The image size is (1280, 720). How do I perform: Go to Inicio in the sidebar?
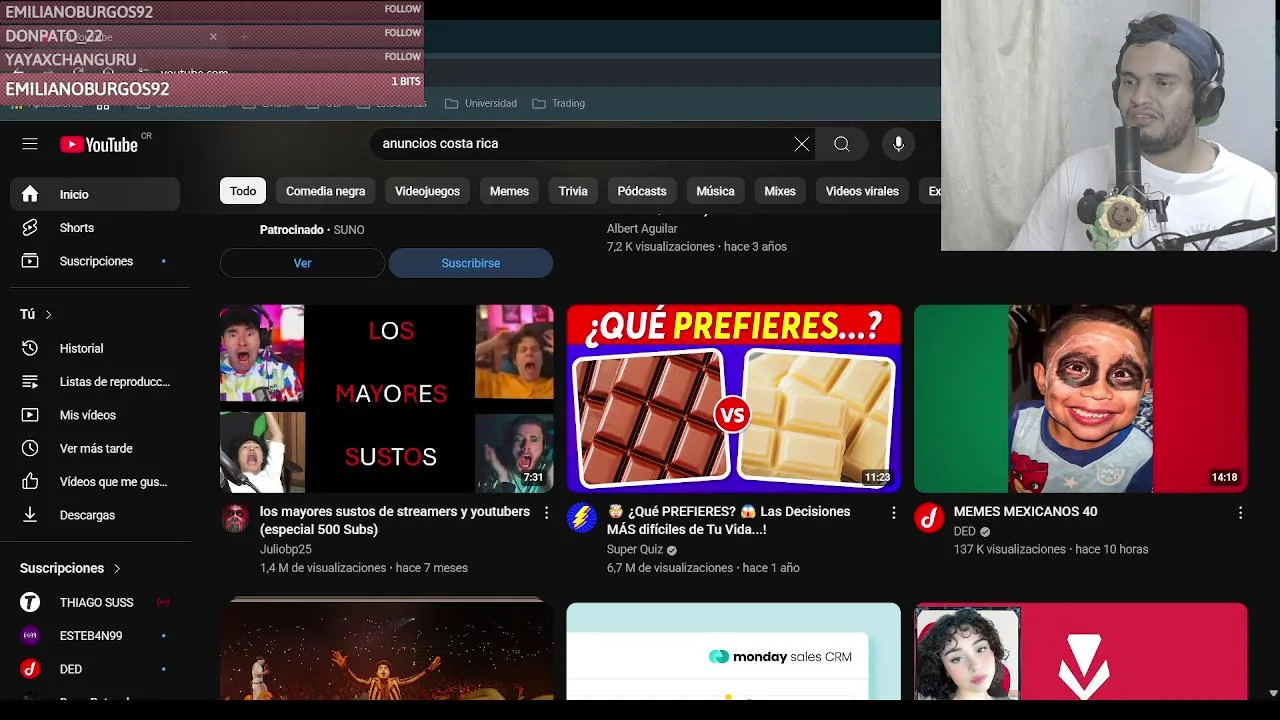(x=95, y=194)
